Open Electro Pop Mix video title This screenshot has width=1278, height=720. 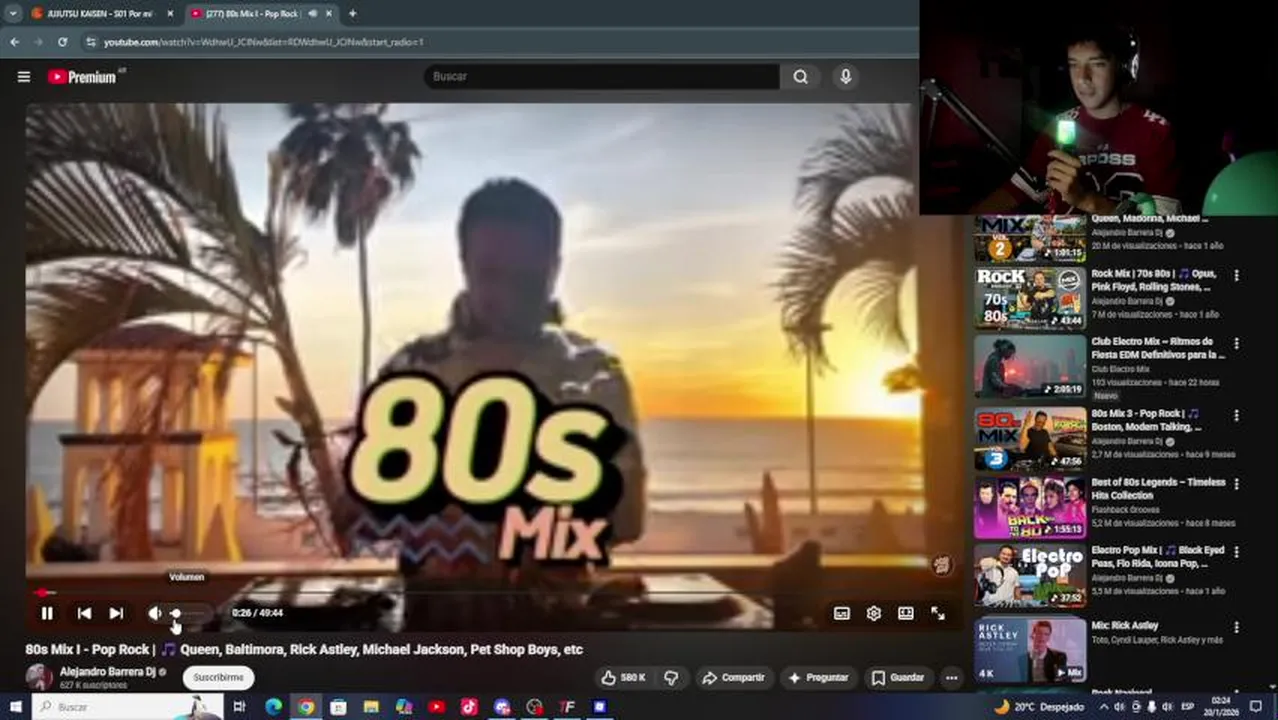1158,557
